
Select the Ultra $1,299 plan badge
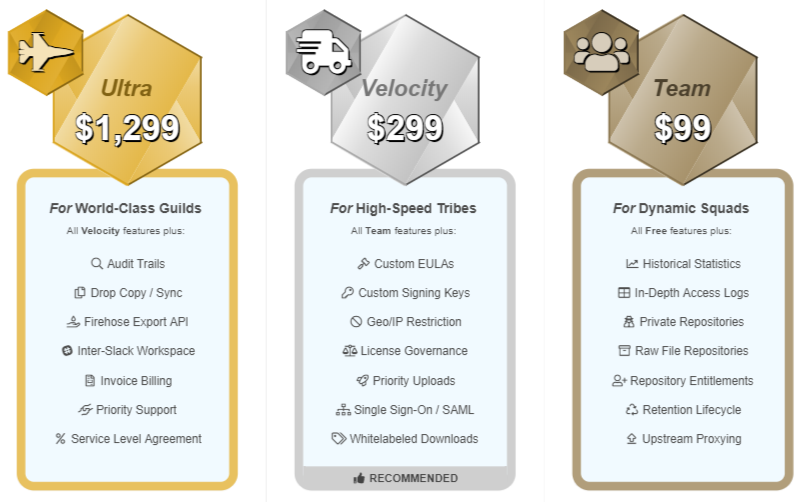coord(128,100)
